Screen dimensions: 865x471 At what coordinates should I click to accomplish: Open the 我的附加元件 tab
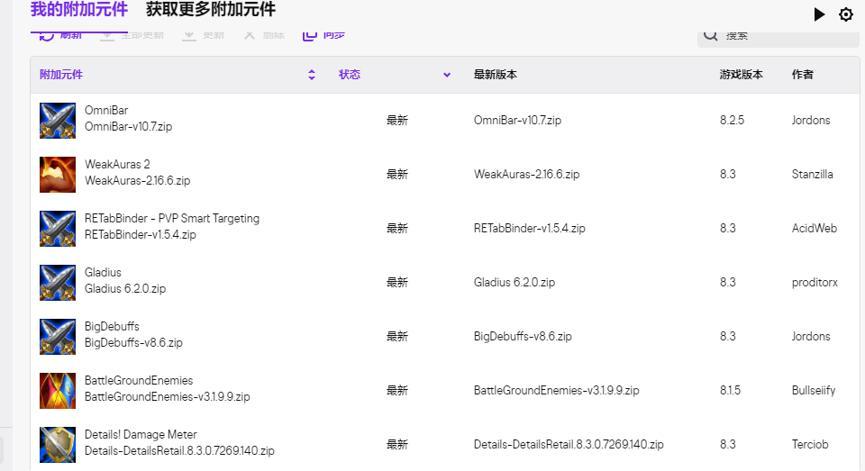pyautogui.click(x=79, y=9)
